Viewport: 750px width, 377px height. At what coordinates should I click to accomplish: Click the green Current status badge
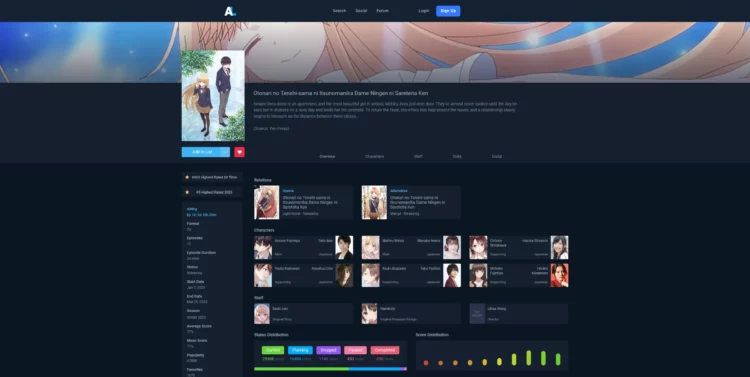(273, 350)
